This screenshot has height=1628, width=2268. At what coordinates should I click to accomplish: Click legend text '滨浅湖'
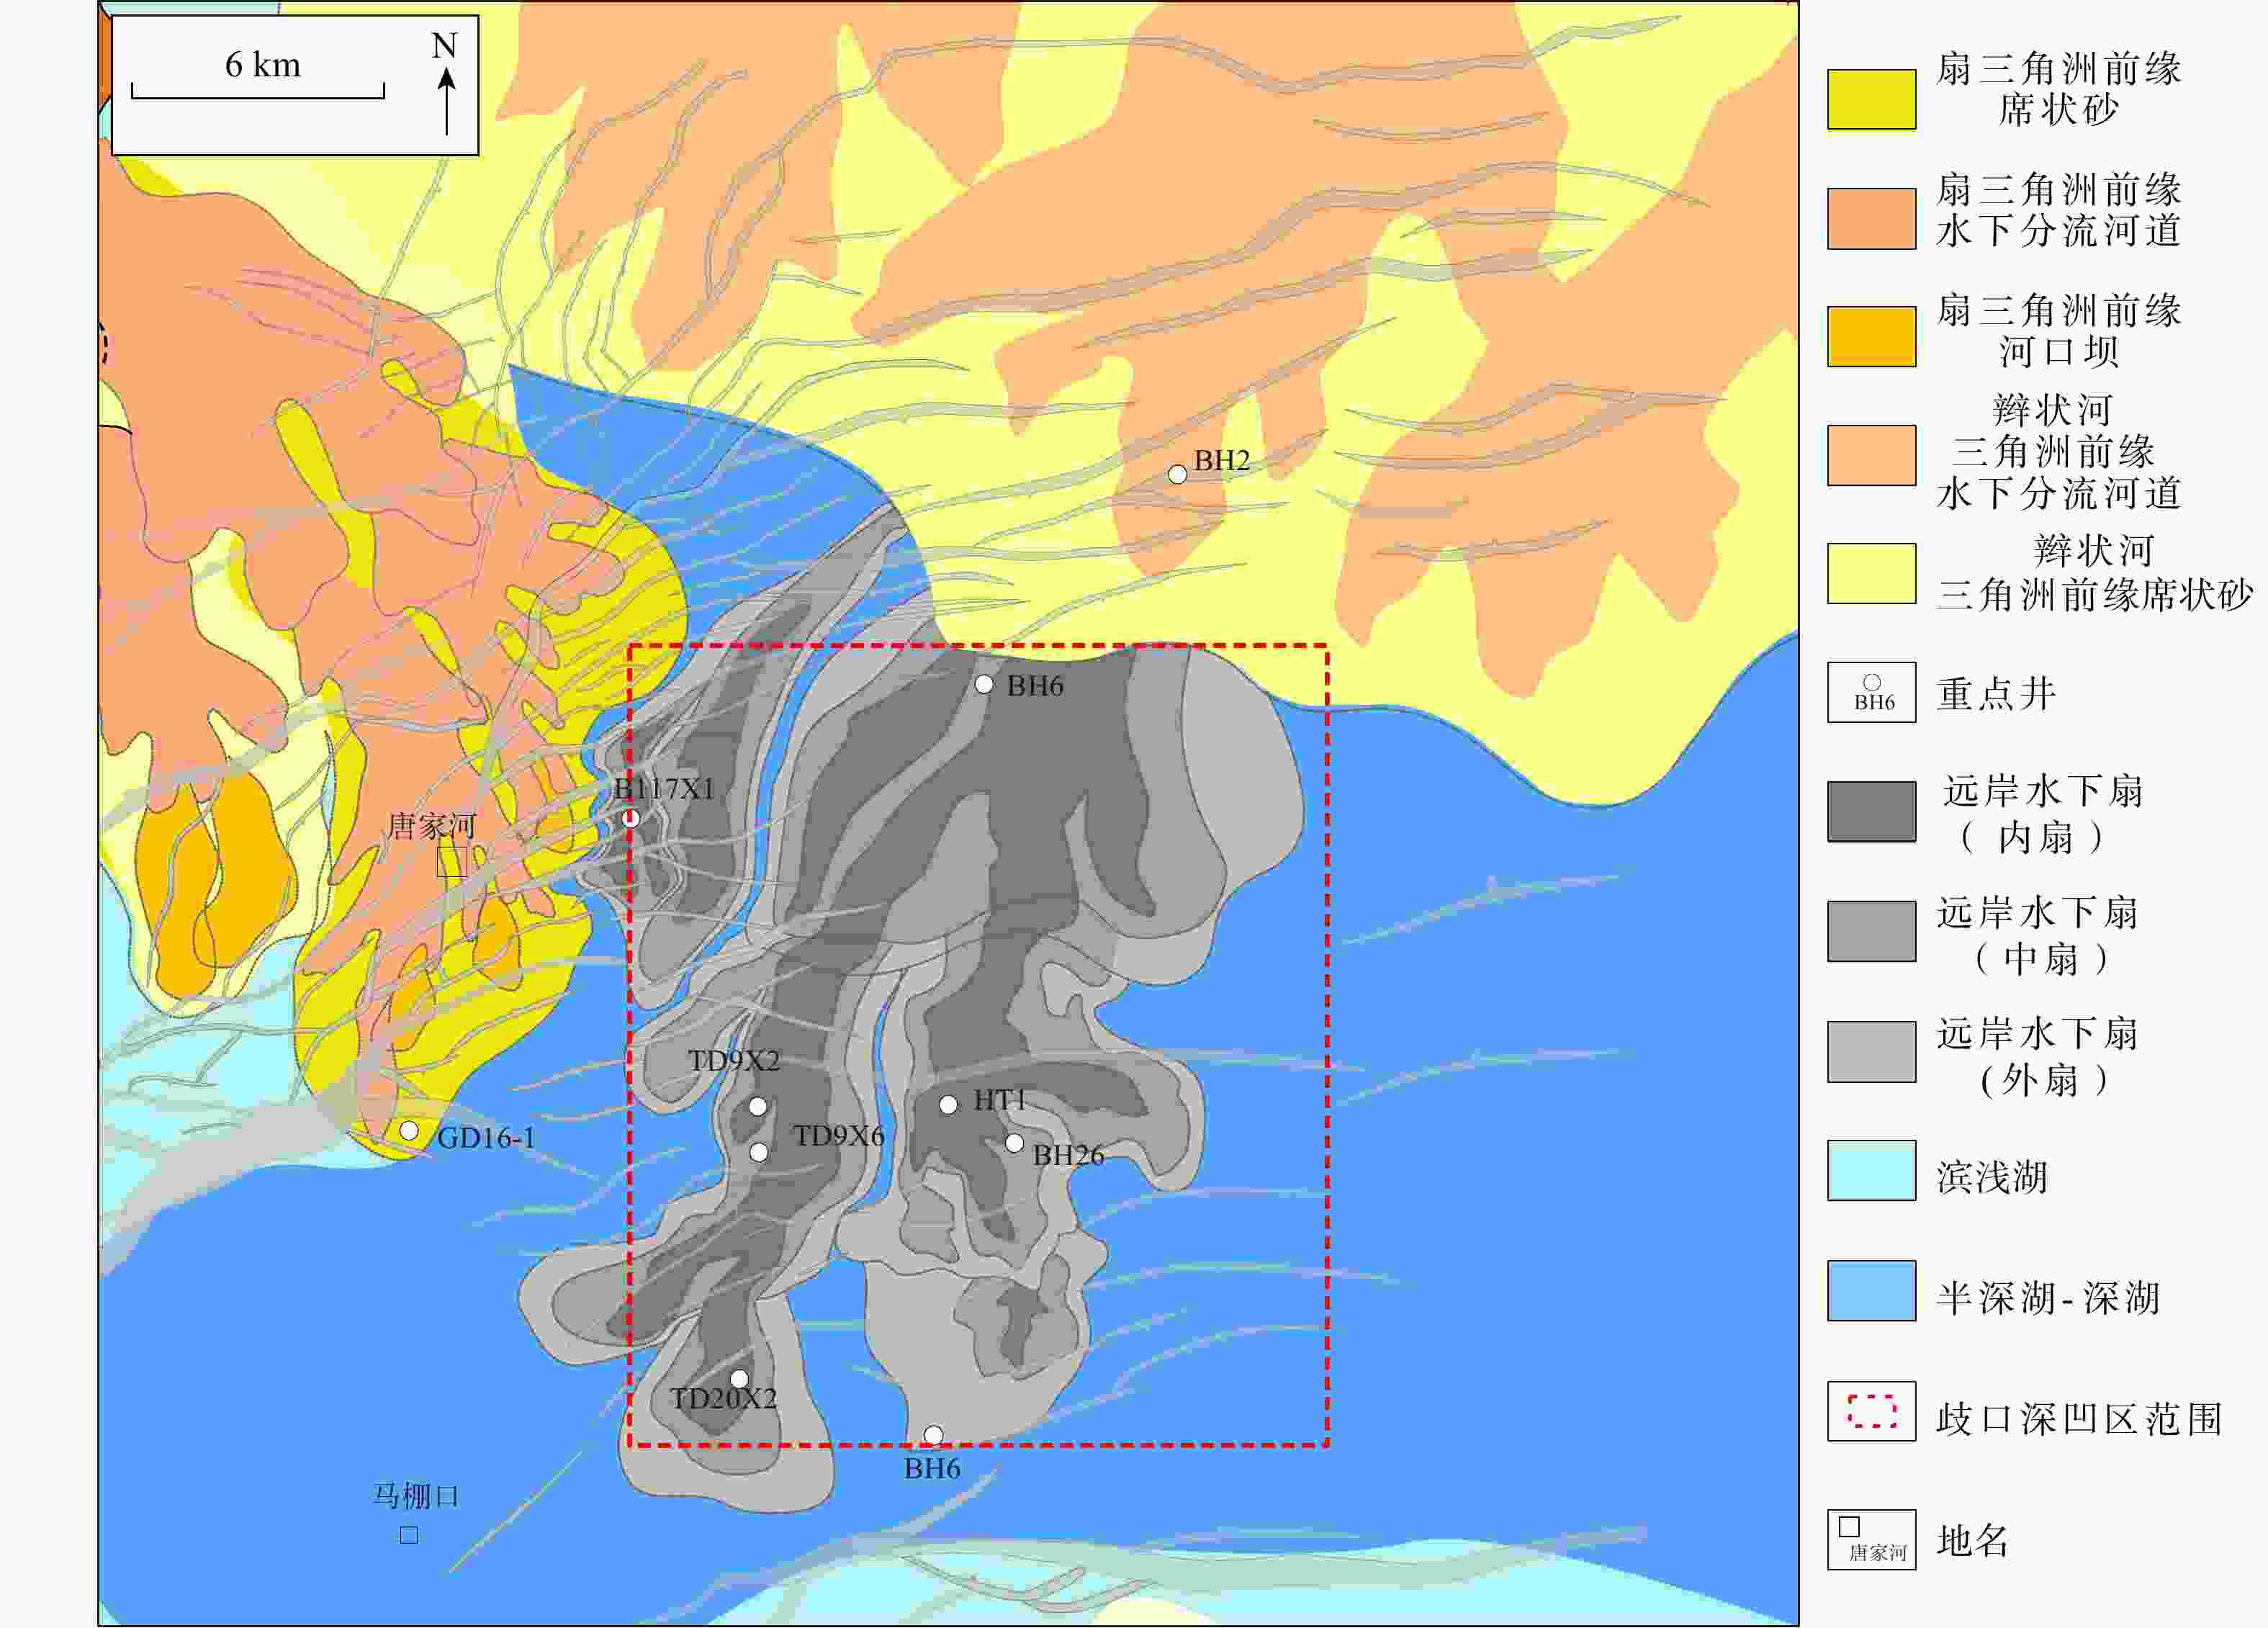1992,1176
